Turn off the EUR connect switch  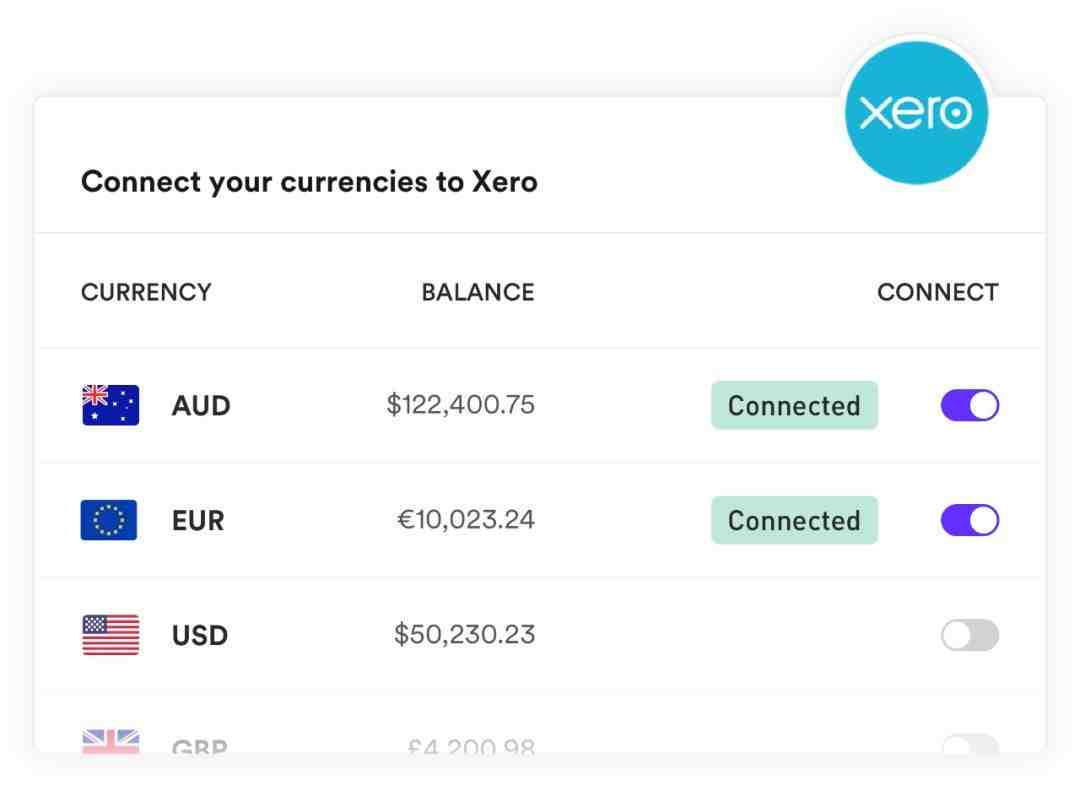[970, 520]
